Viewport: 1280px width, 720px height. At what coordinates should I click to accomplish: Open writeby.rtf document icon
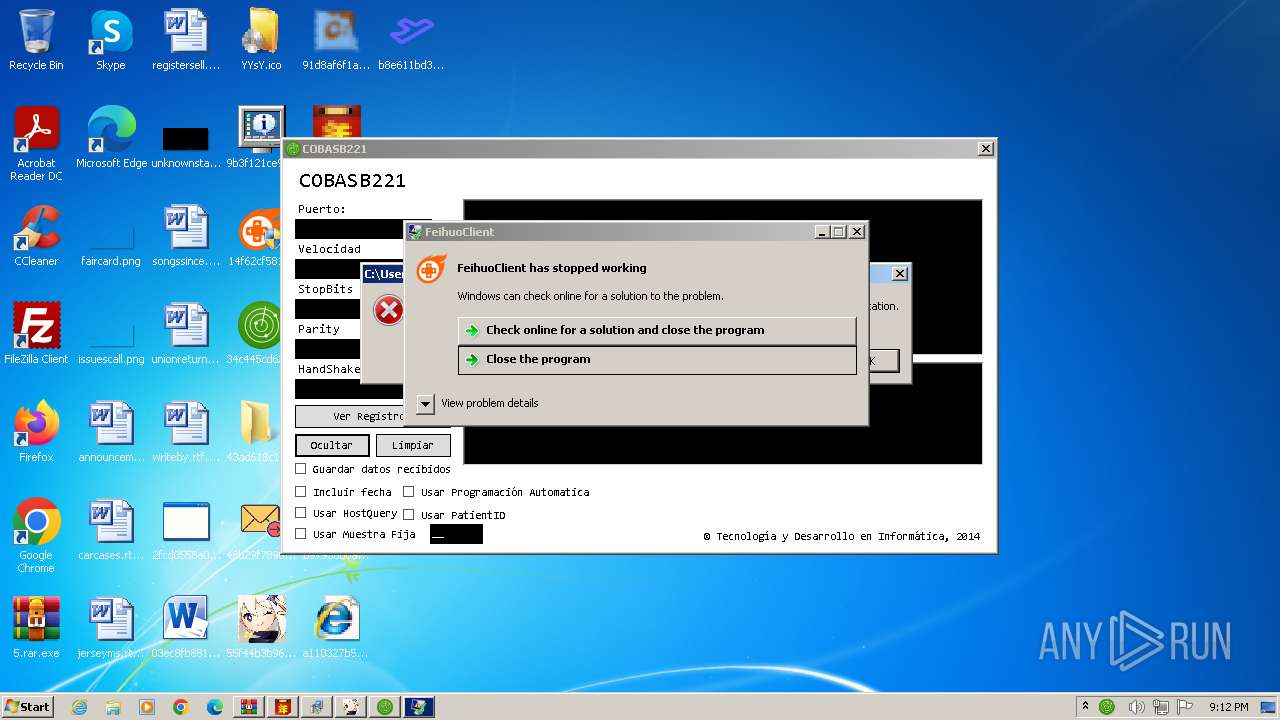[185, 431]
